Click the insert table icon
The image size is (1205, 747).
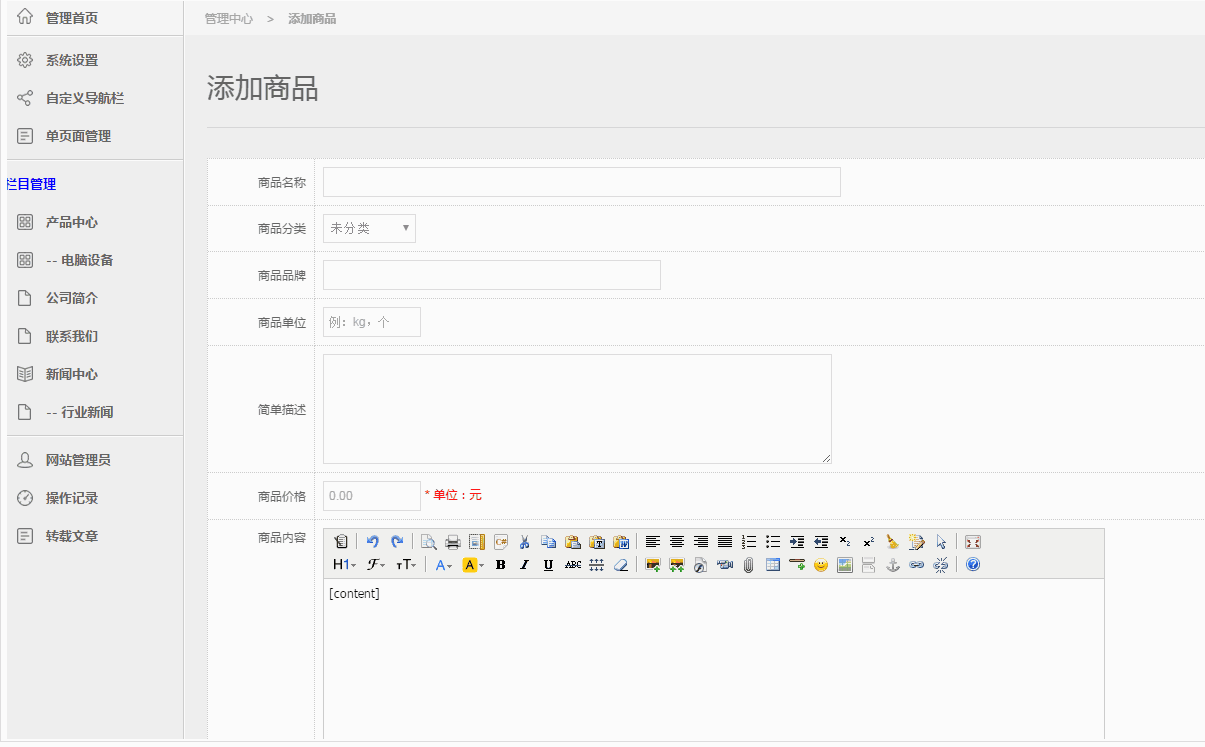coord(773,565)
